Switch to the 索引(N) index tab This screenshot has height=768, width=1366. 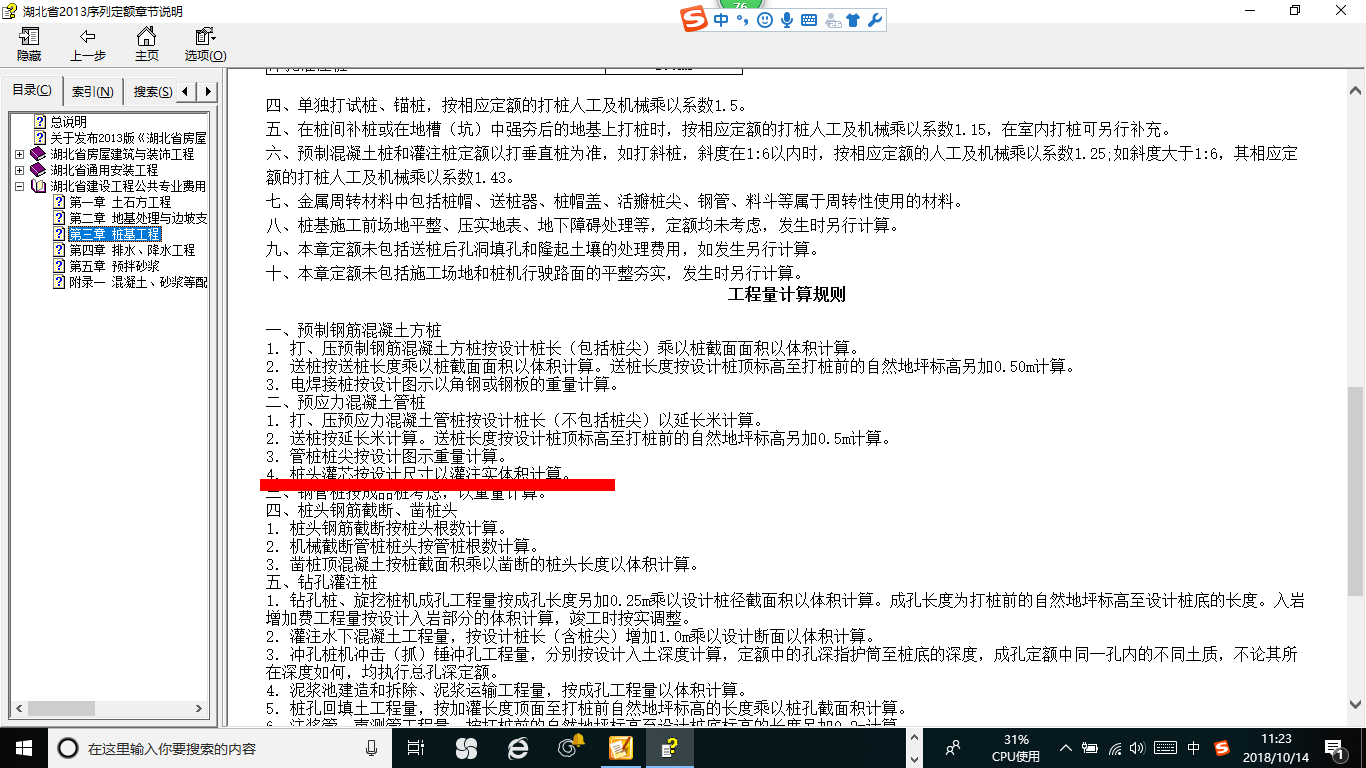tap(93, 92)
